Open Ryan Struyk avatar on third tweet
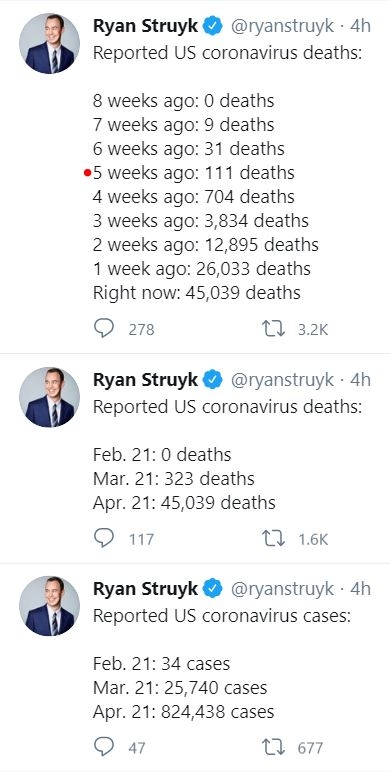 click(49, 606)
